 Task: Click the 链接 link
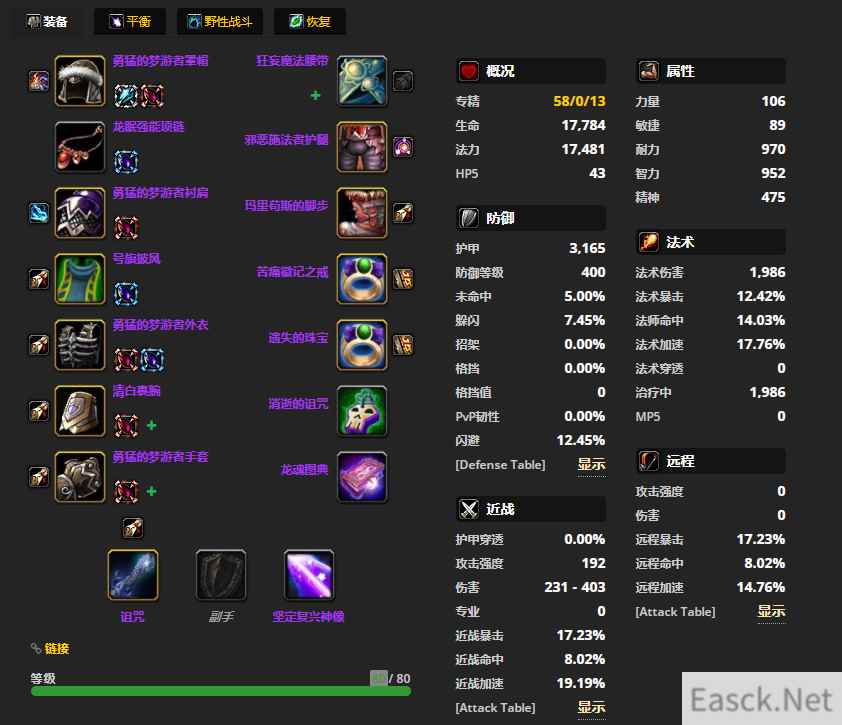(x=56, y=649)
